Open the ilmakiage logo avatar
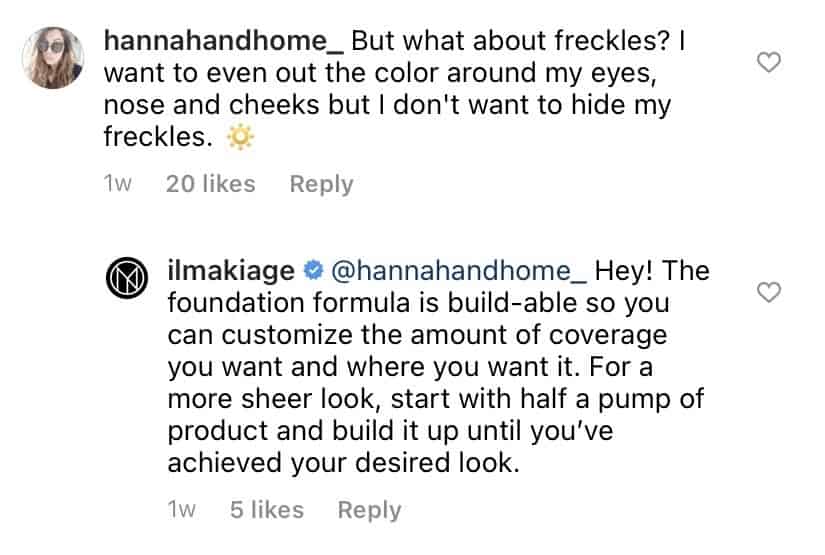Image resolution: width=825 pixels, height=555 pixels. [126, 278]
